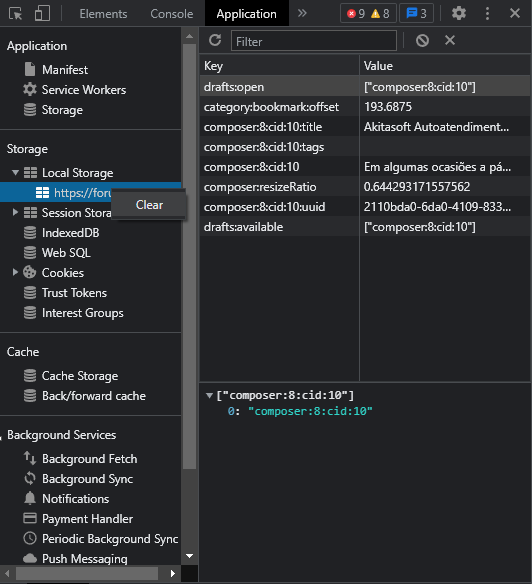Screen dimensions: 532x584
Task: Delete selected entry with X icon
Action: [x=450, y=40]
